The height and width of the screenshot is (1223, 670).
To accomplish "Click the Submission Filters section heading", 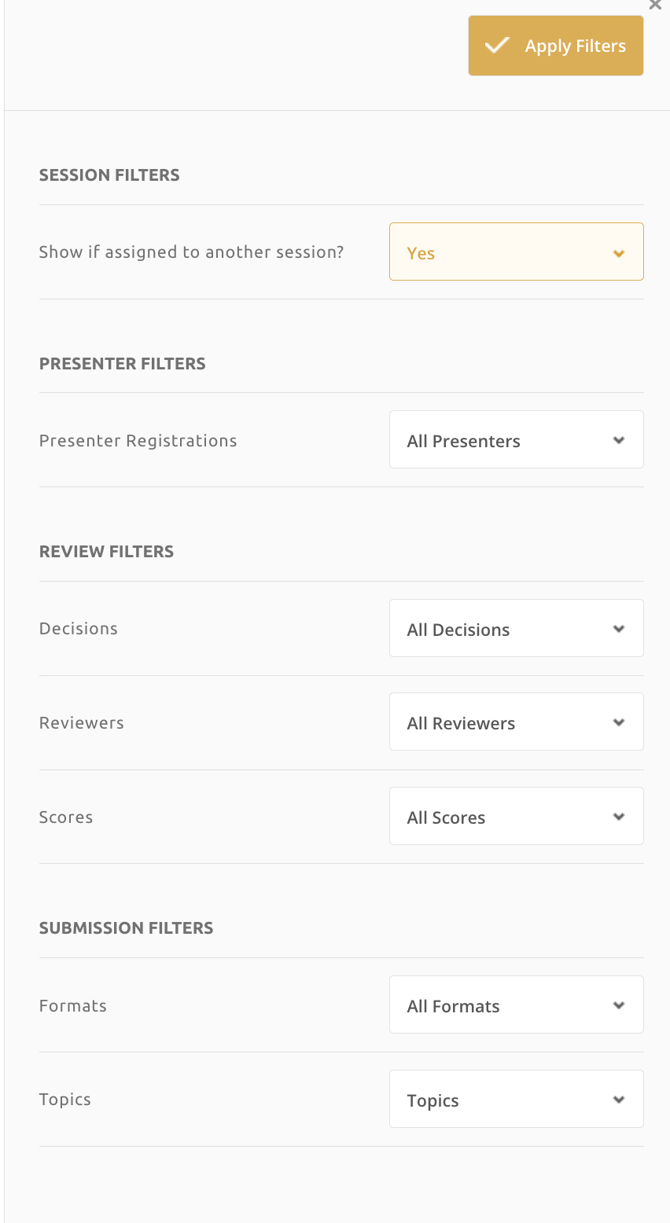I will (x=126, y=928).
